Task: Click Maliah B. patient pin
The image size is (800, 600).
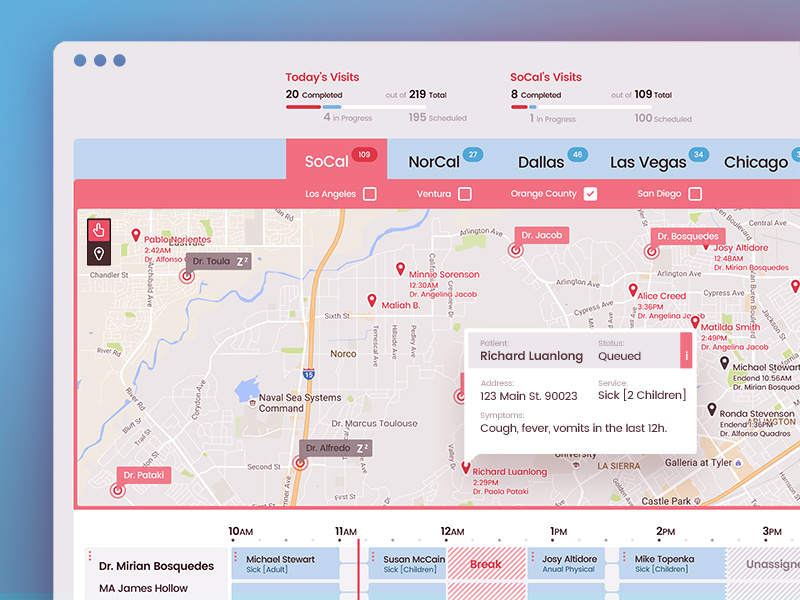Action: click(372, 300)
